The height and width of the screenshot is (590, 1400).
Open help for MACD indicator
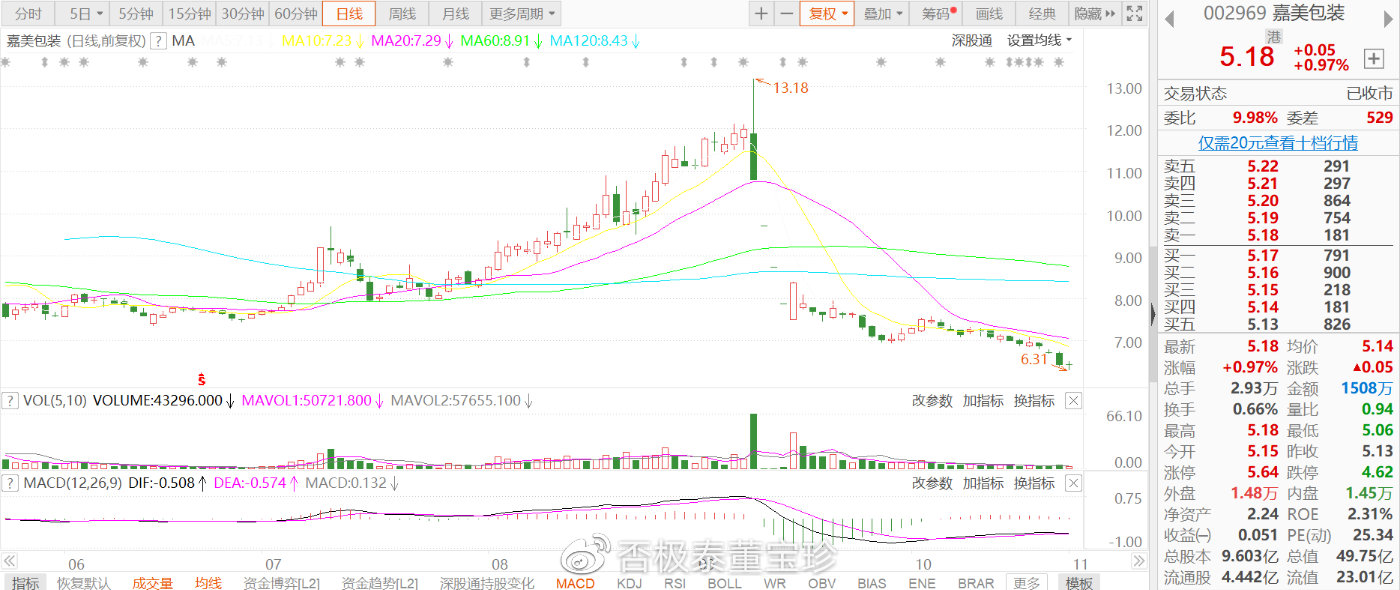[9, 483]
